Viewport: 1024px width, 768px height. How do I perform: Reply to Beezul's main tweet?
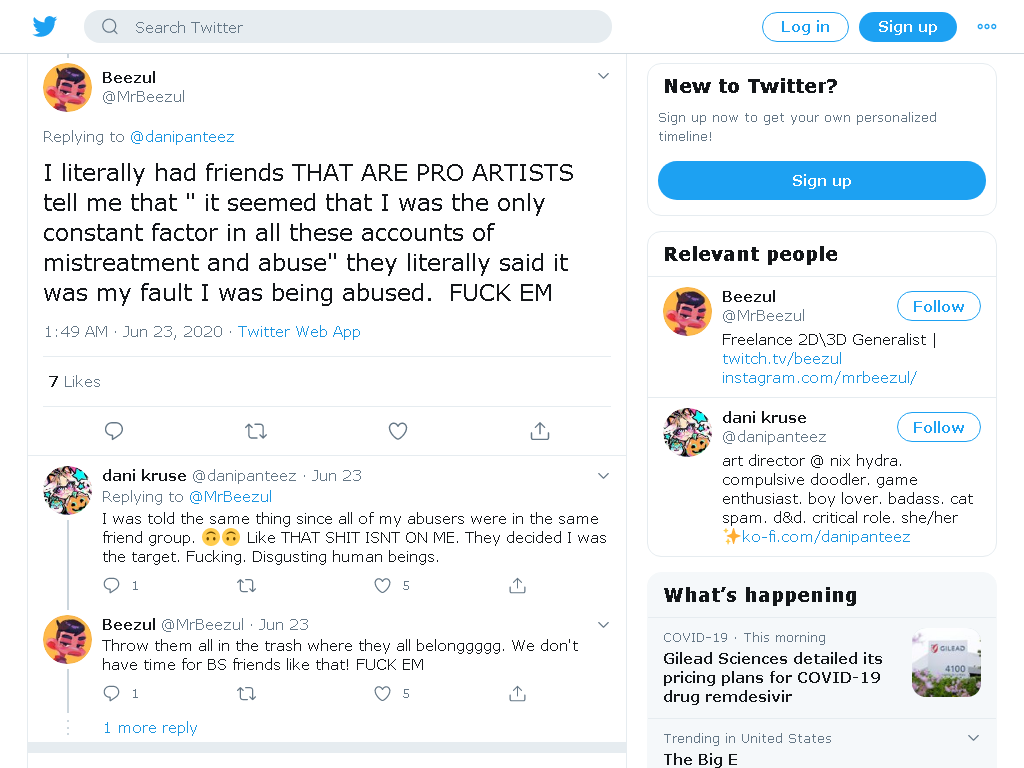point(114,431)
